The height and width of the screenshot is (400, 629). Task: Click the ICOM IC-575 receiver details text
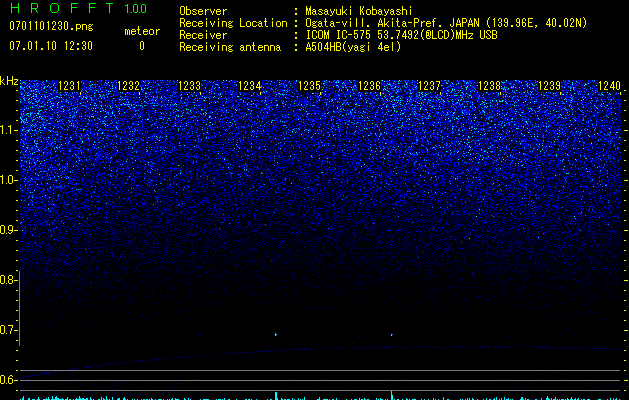[401, 35]
